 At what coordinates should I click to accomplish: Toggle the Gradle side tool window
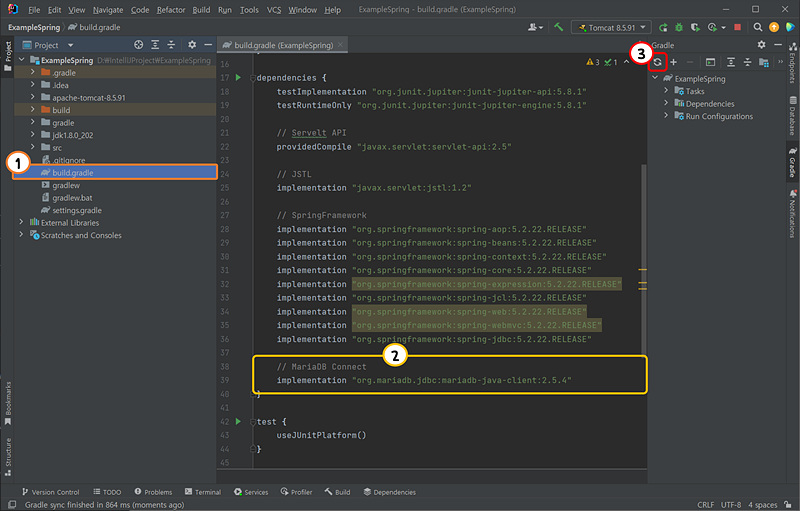coord(792,162)
